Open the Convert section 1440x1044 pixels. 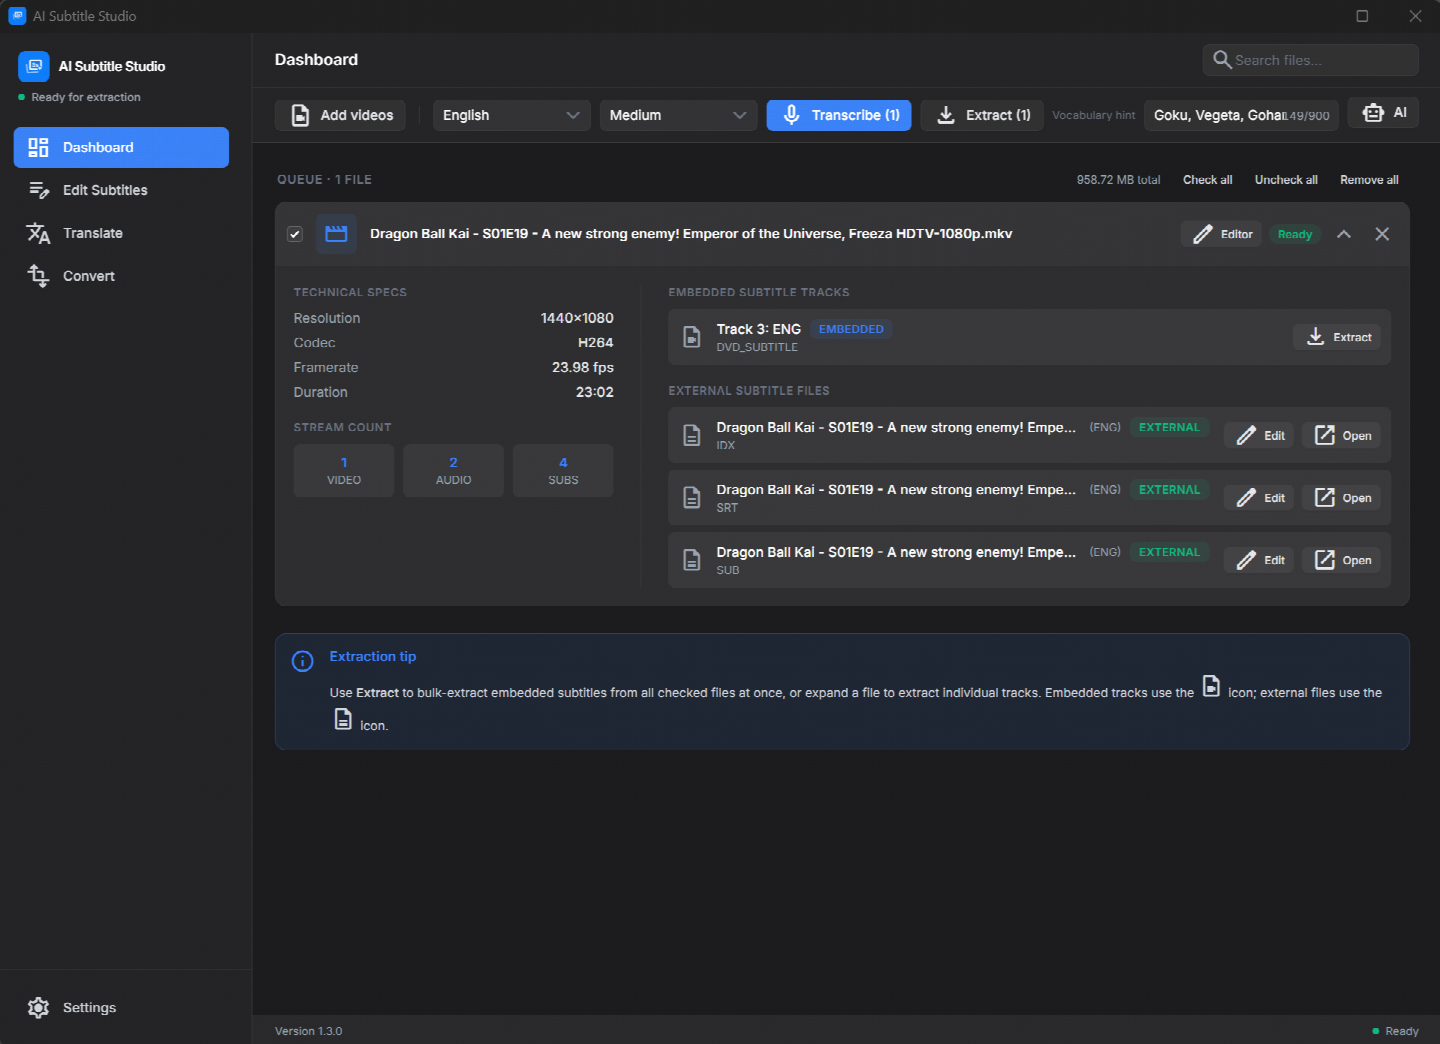(121, 276)
